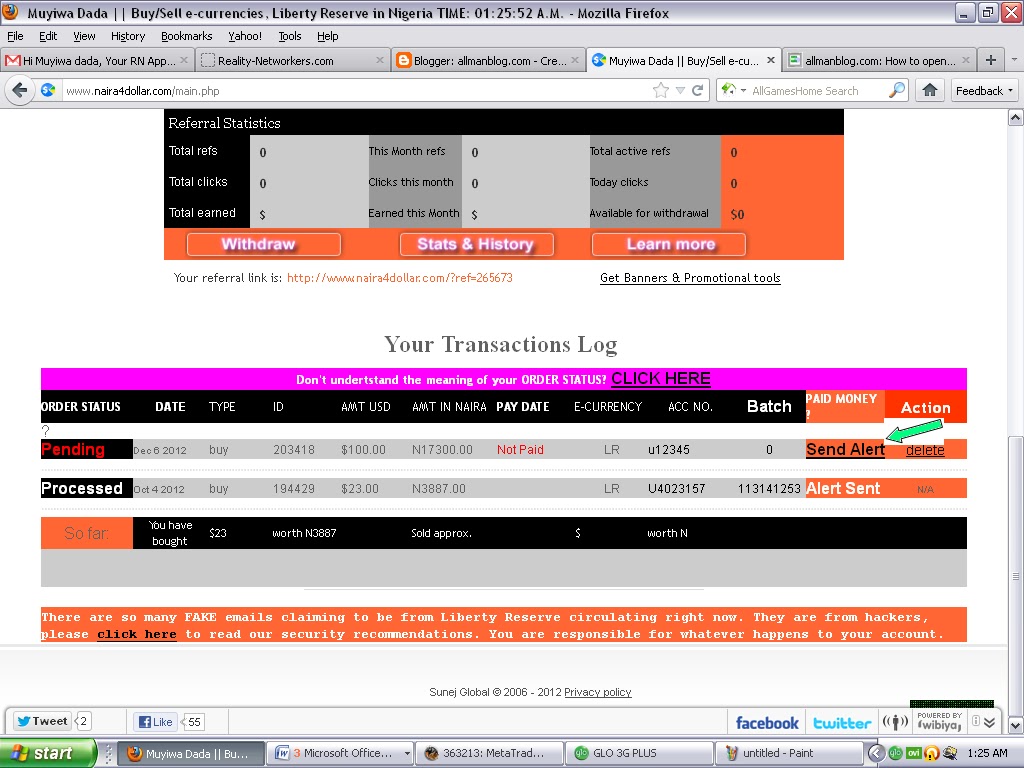Open MetaTrader taskbar item
Image resolution: width=1024 pixels, height=768 pixels.
tap(489, 753)
